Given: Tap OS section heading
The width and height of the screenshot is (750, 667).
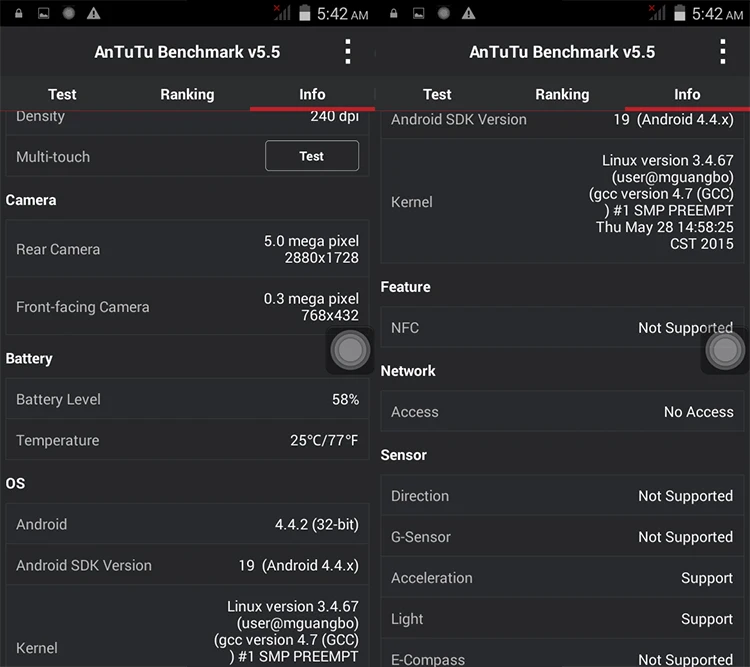Looking at the screenshot, I should pos(15,483).
